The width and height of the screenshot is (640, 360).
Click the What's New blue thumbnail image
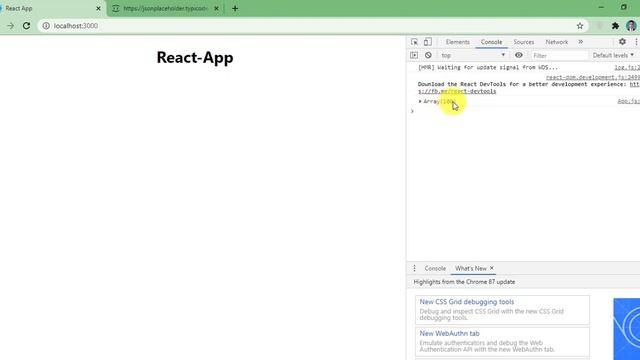(627, 329)
